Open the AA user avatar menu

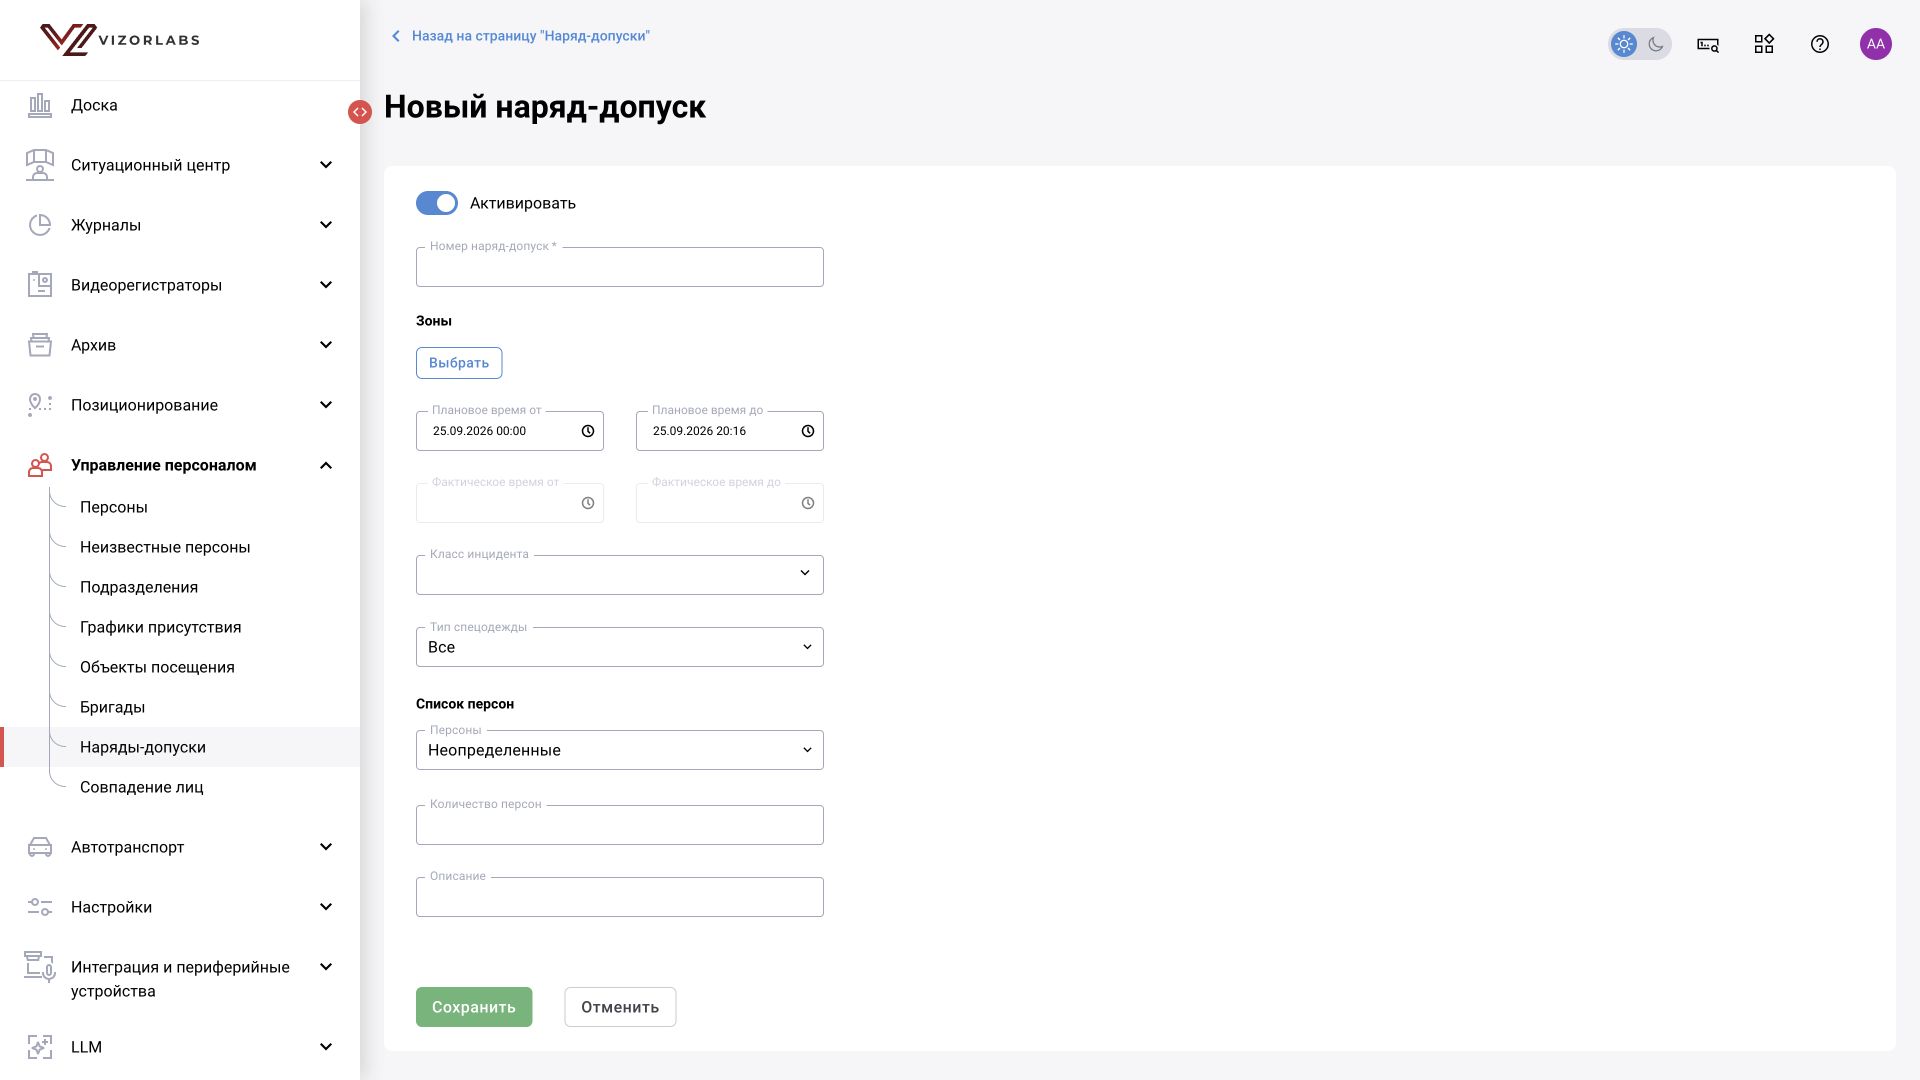[x=1876, y=44]
